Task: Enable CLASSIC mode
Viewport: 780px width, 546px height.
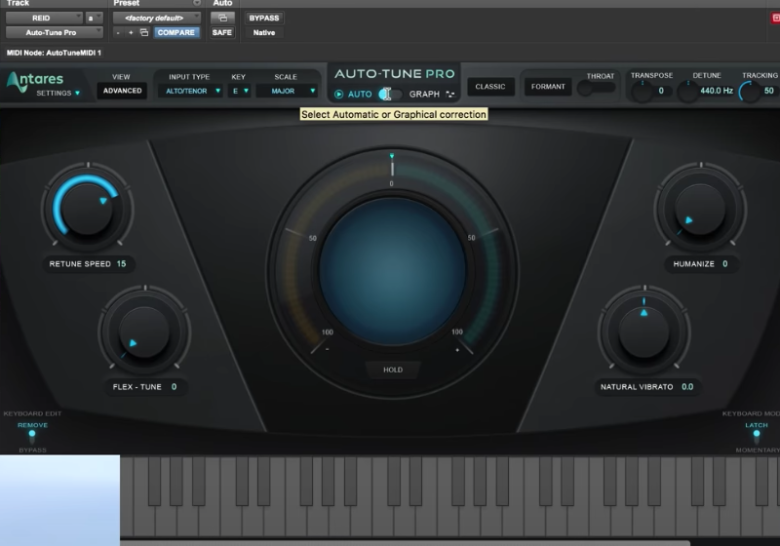Action: point(490,87)
